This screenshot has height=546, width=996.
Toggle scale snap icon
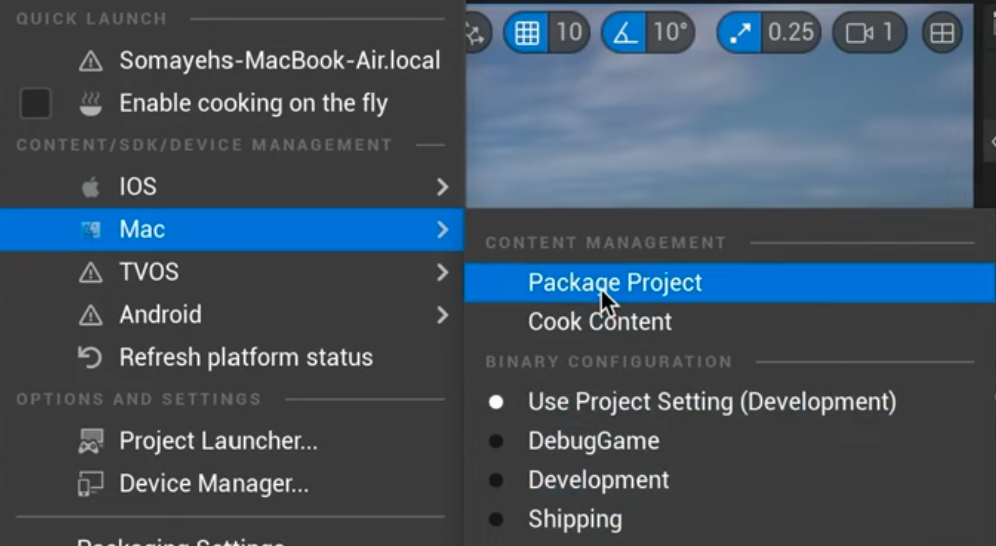pyautogui.click(x=741, y=33)
